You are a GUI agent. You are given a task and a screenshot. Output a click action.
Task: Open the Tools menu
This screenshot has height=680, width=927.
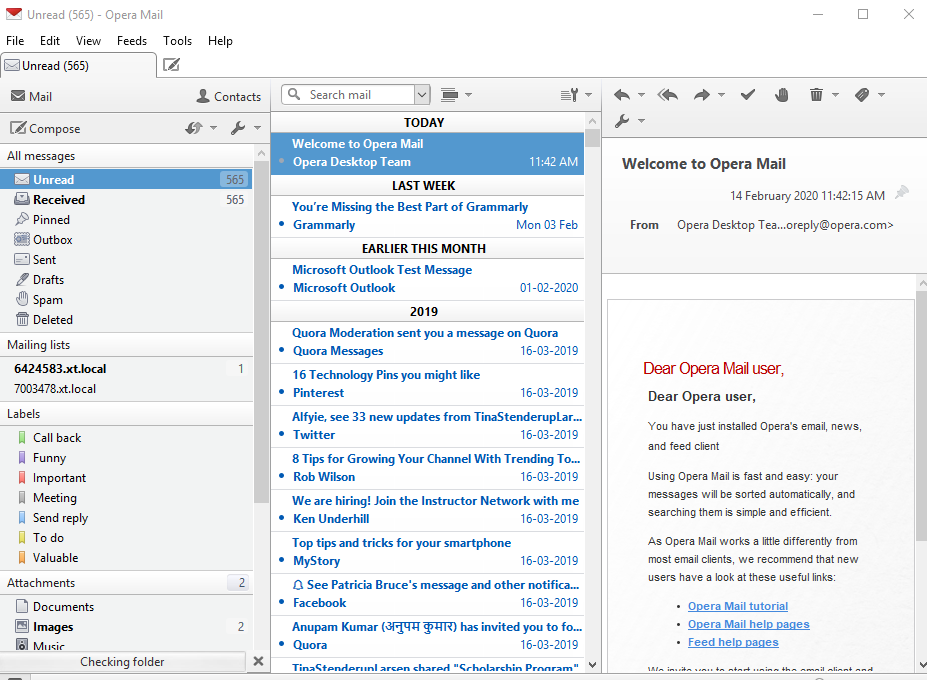177,41
